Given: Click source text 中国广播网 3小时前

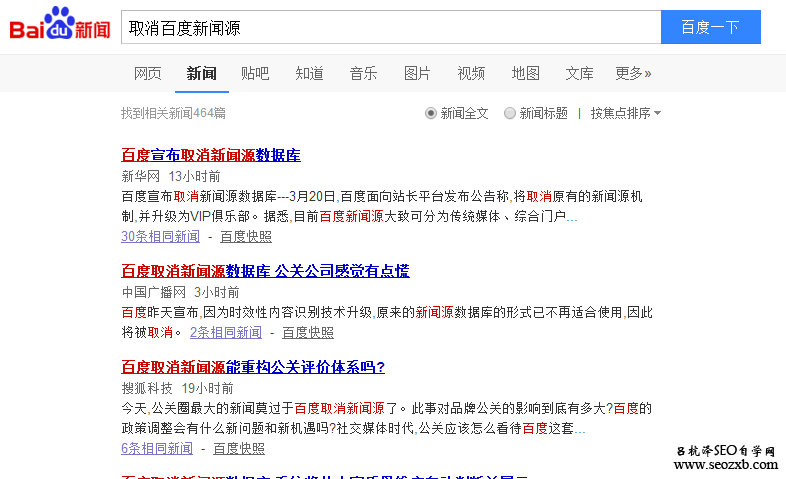Looking at the screenshot, I should point(180,292).
